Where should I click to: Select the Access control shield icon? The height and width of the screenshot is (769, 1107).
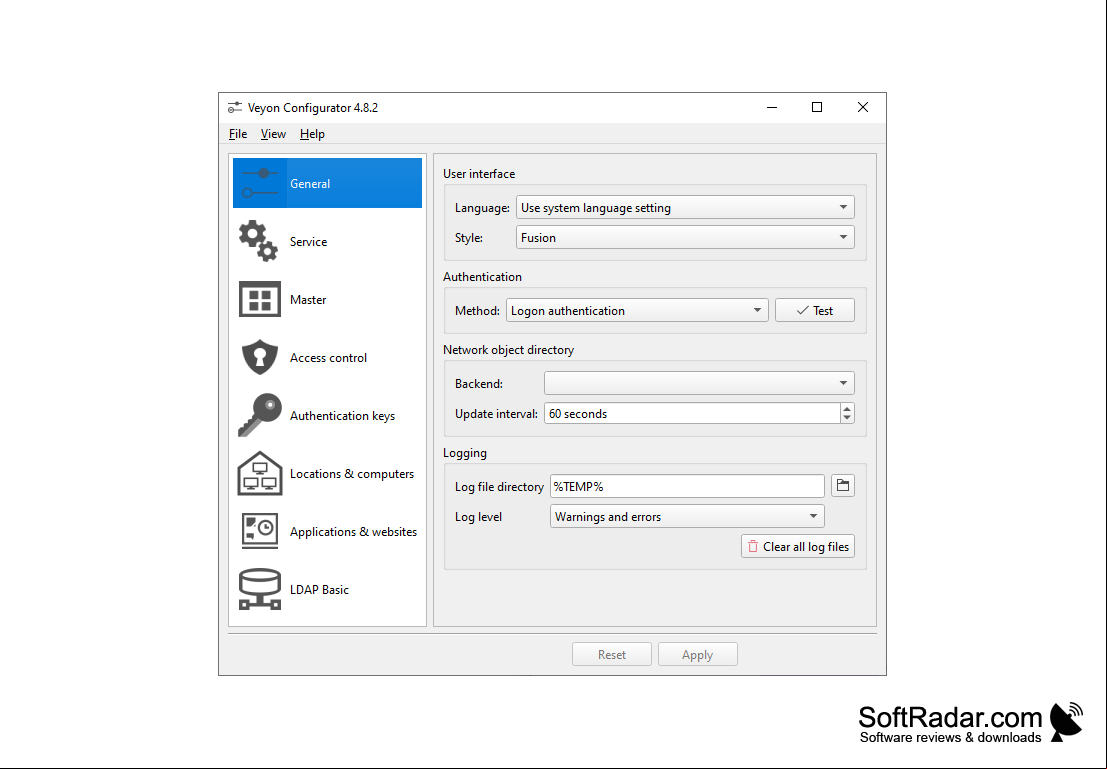(x=260, y=357)
